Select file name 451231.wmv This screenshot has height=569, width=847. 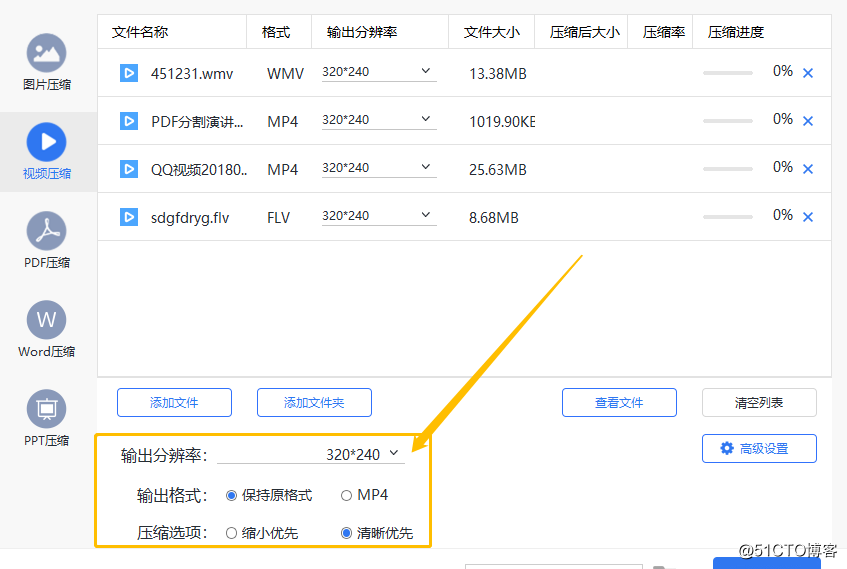point(192,73)
